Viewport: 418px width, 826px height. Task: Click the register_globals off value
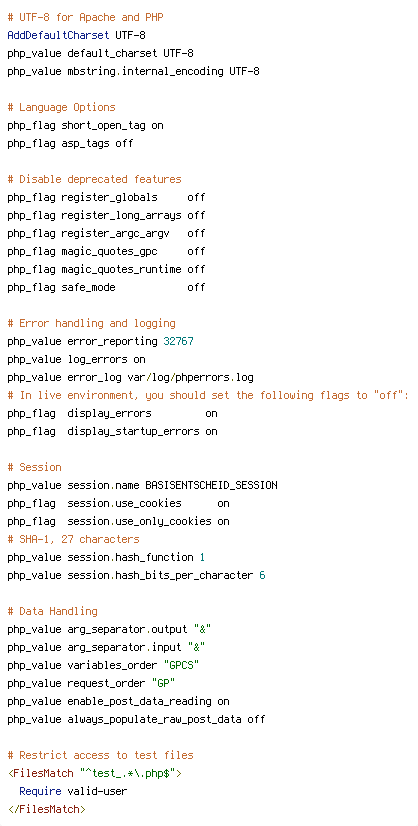[196, 198]
